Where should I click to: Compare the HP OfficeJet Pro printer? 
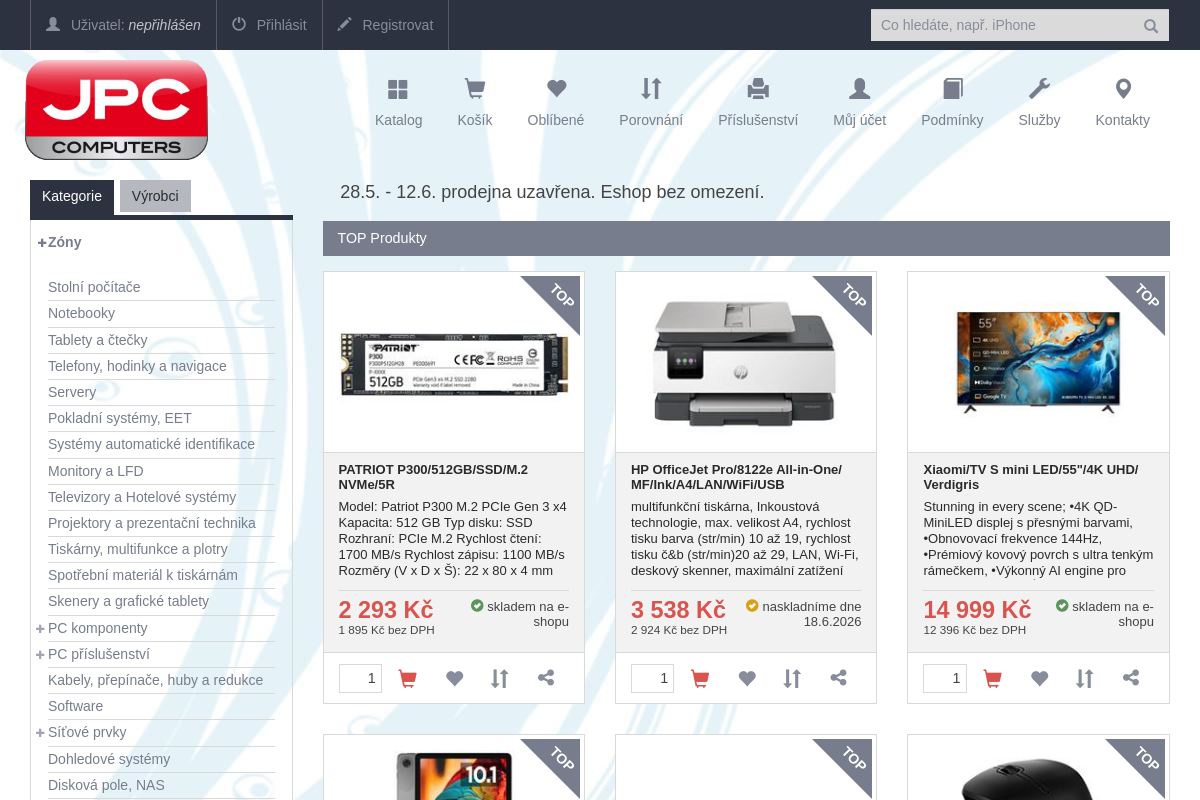click(792, 678)
